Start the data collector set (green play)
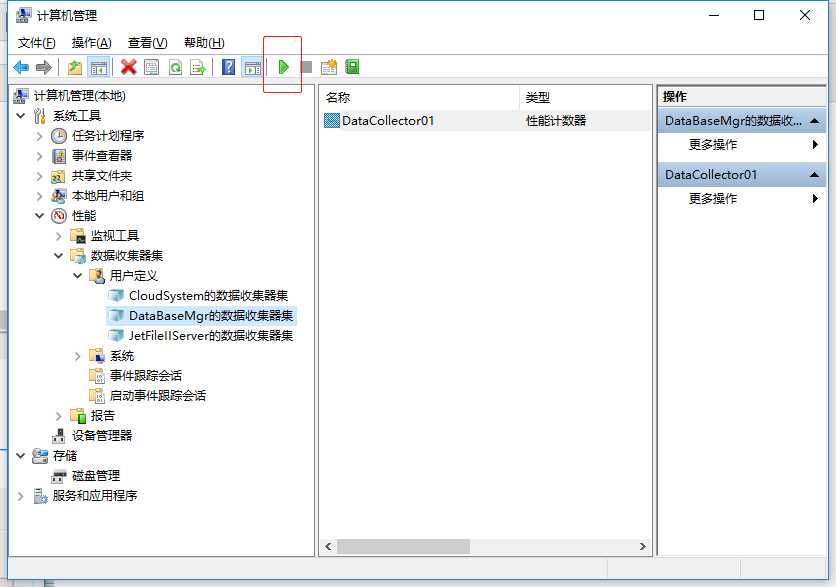836x587 pixels. 283,67
